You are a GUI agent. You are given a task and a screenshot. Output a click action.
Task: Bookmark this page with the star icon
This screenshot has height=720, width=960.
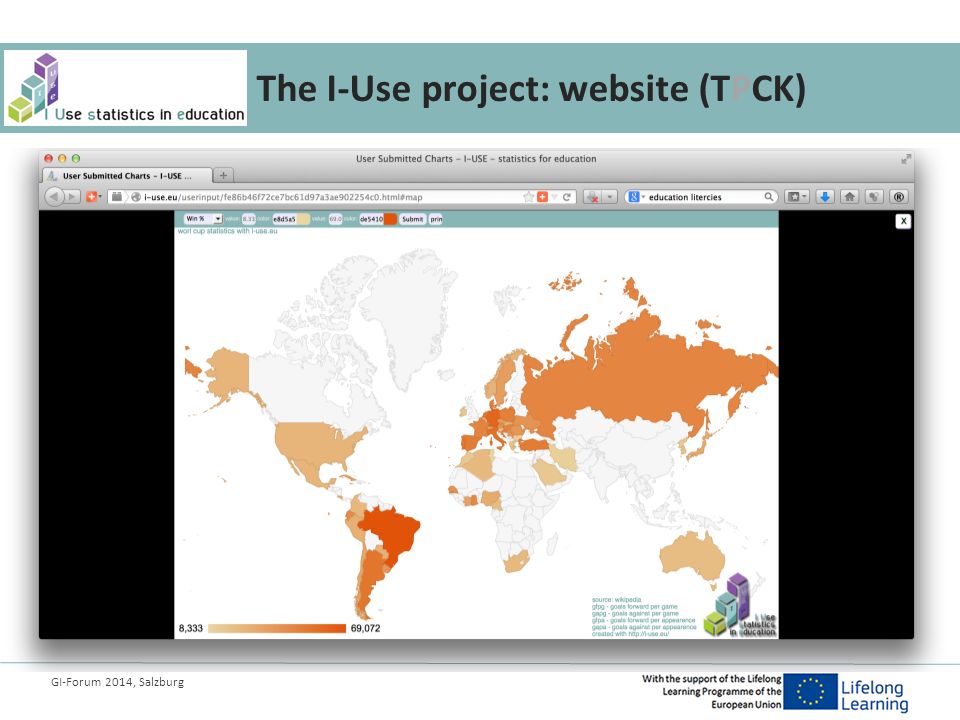(x=528, y=197)
